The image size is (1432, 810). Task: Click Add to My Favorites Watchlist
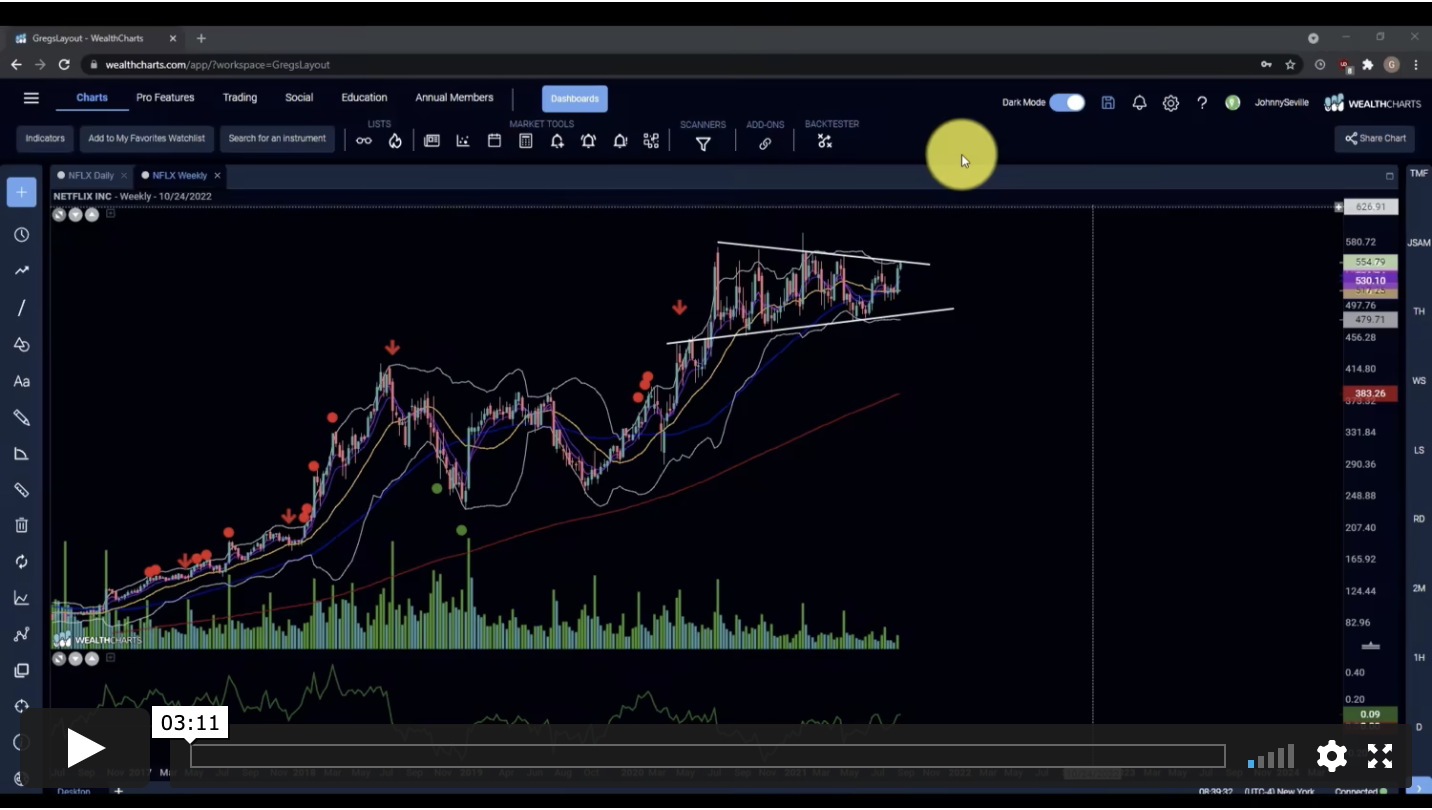tap(146, 138)
